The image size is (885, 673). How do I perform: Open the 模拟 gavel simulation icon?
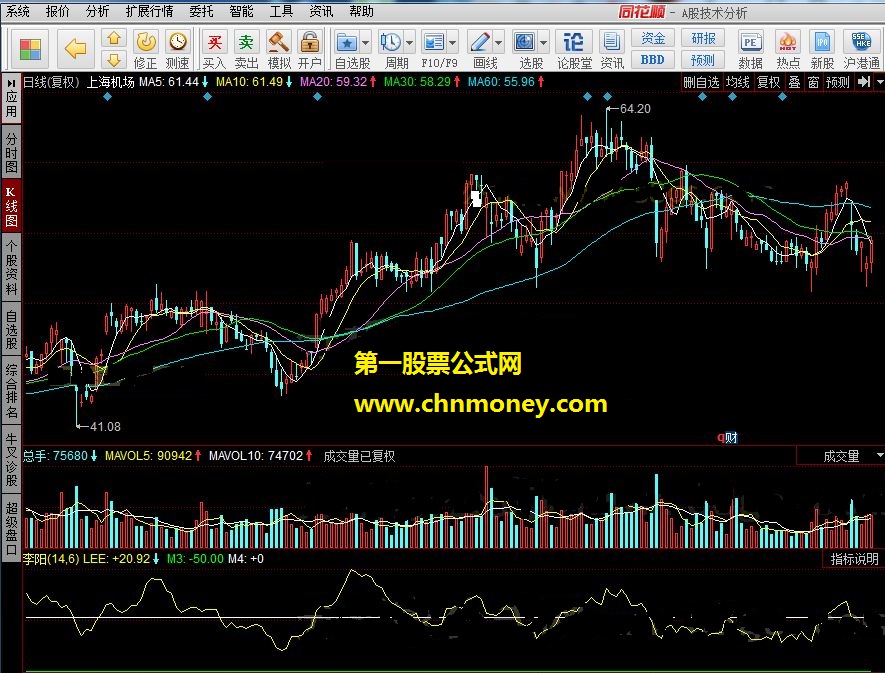click(x=278, y=42)
